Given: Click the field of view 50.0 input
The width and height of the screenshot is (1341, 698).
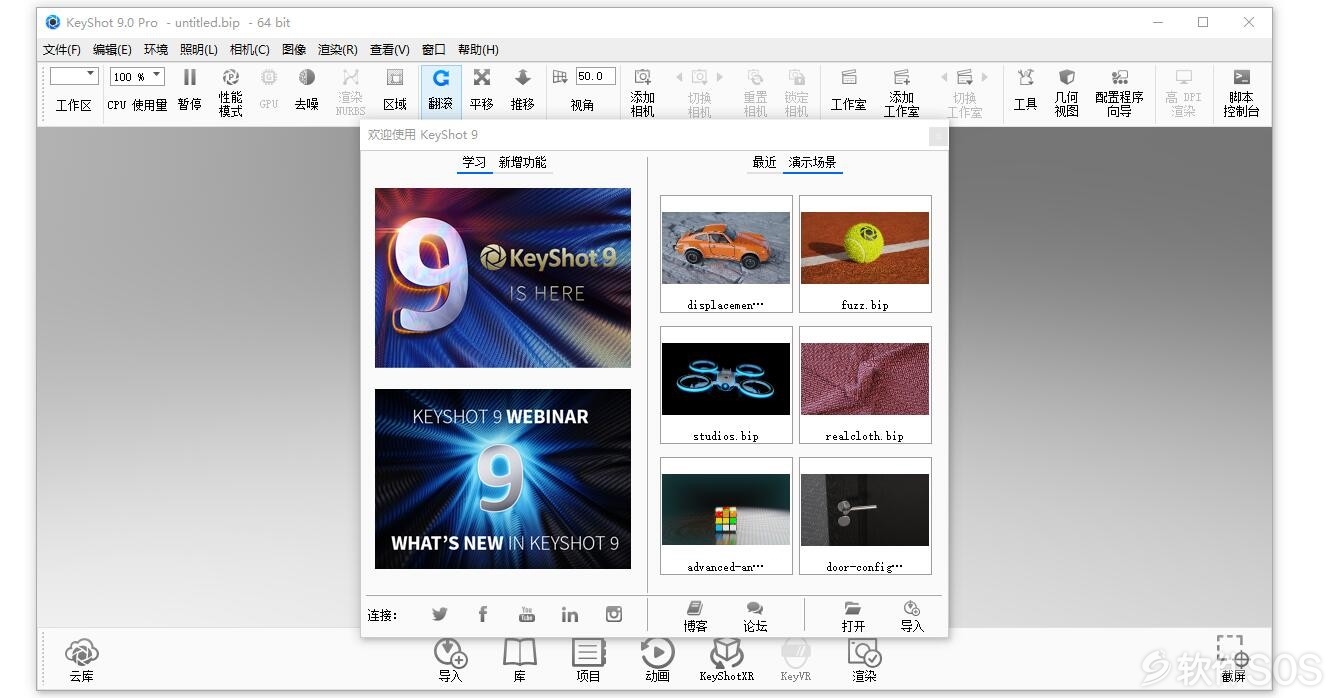Looking at the screenshot, I should click(595, 76).
